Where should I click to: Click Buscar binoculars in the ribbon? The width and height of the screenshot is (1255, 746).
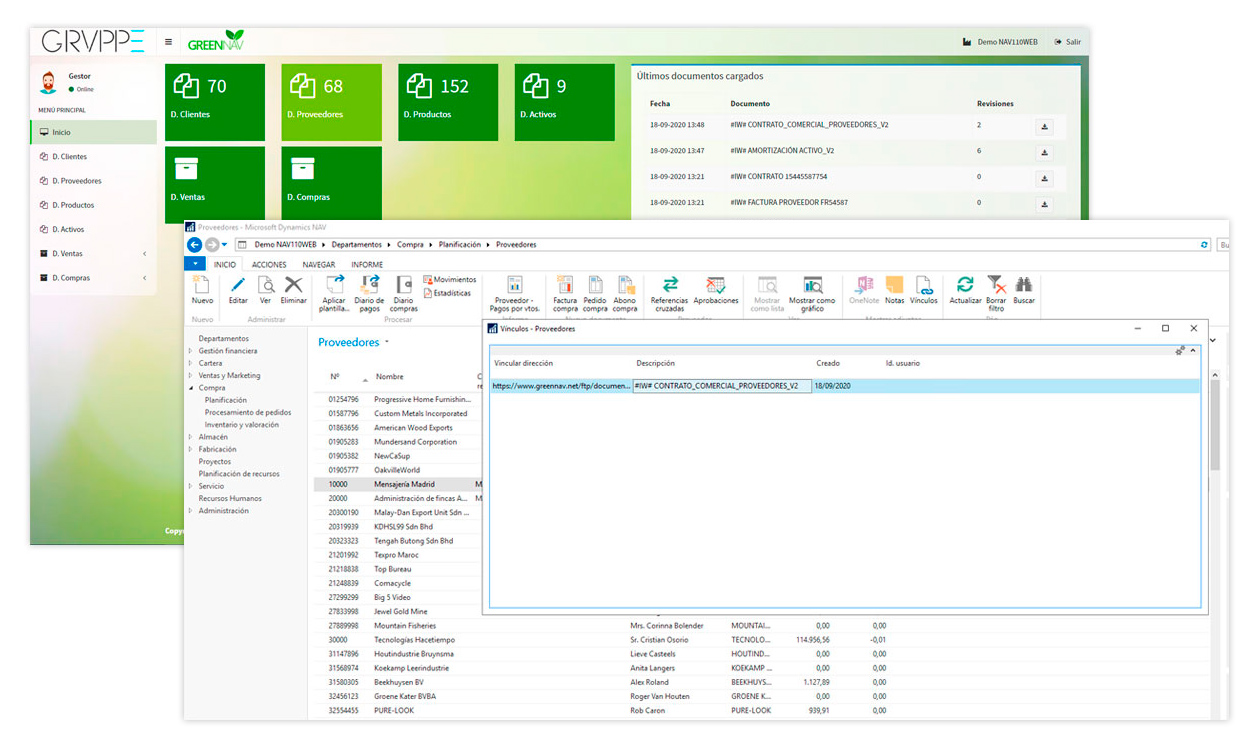(x=1024, y=291)
